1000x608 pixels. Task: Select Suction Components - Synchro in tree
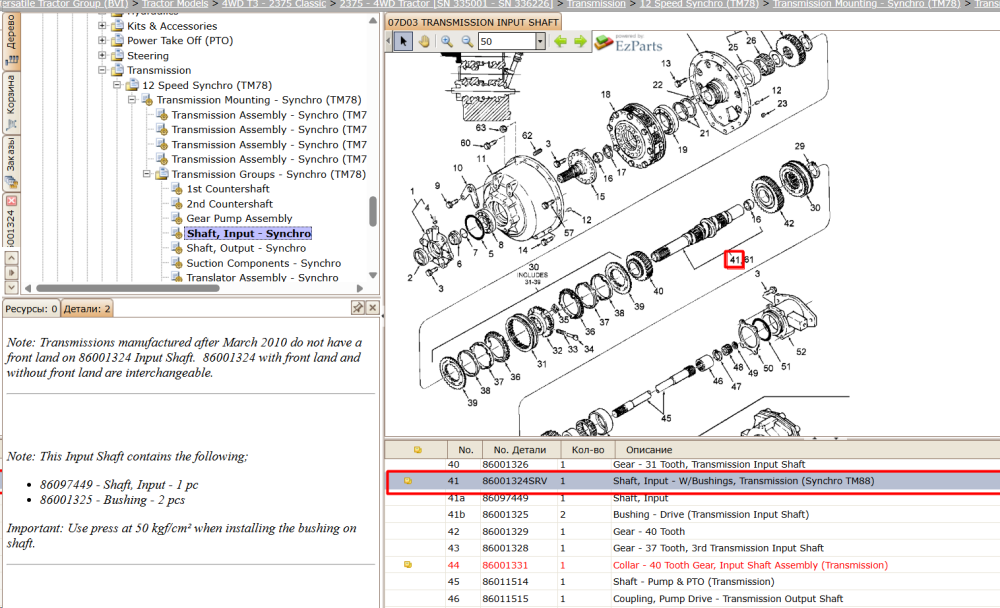(263, 263)
